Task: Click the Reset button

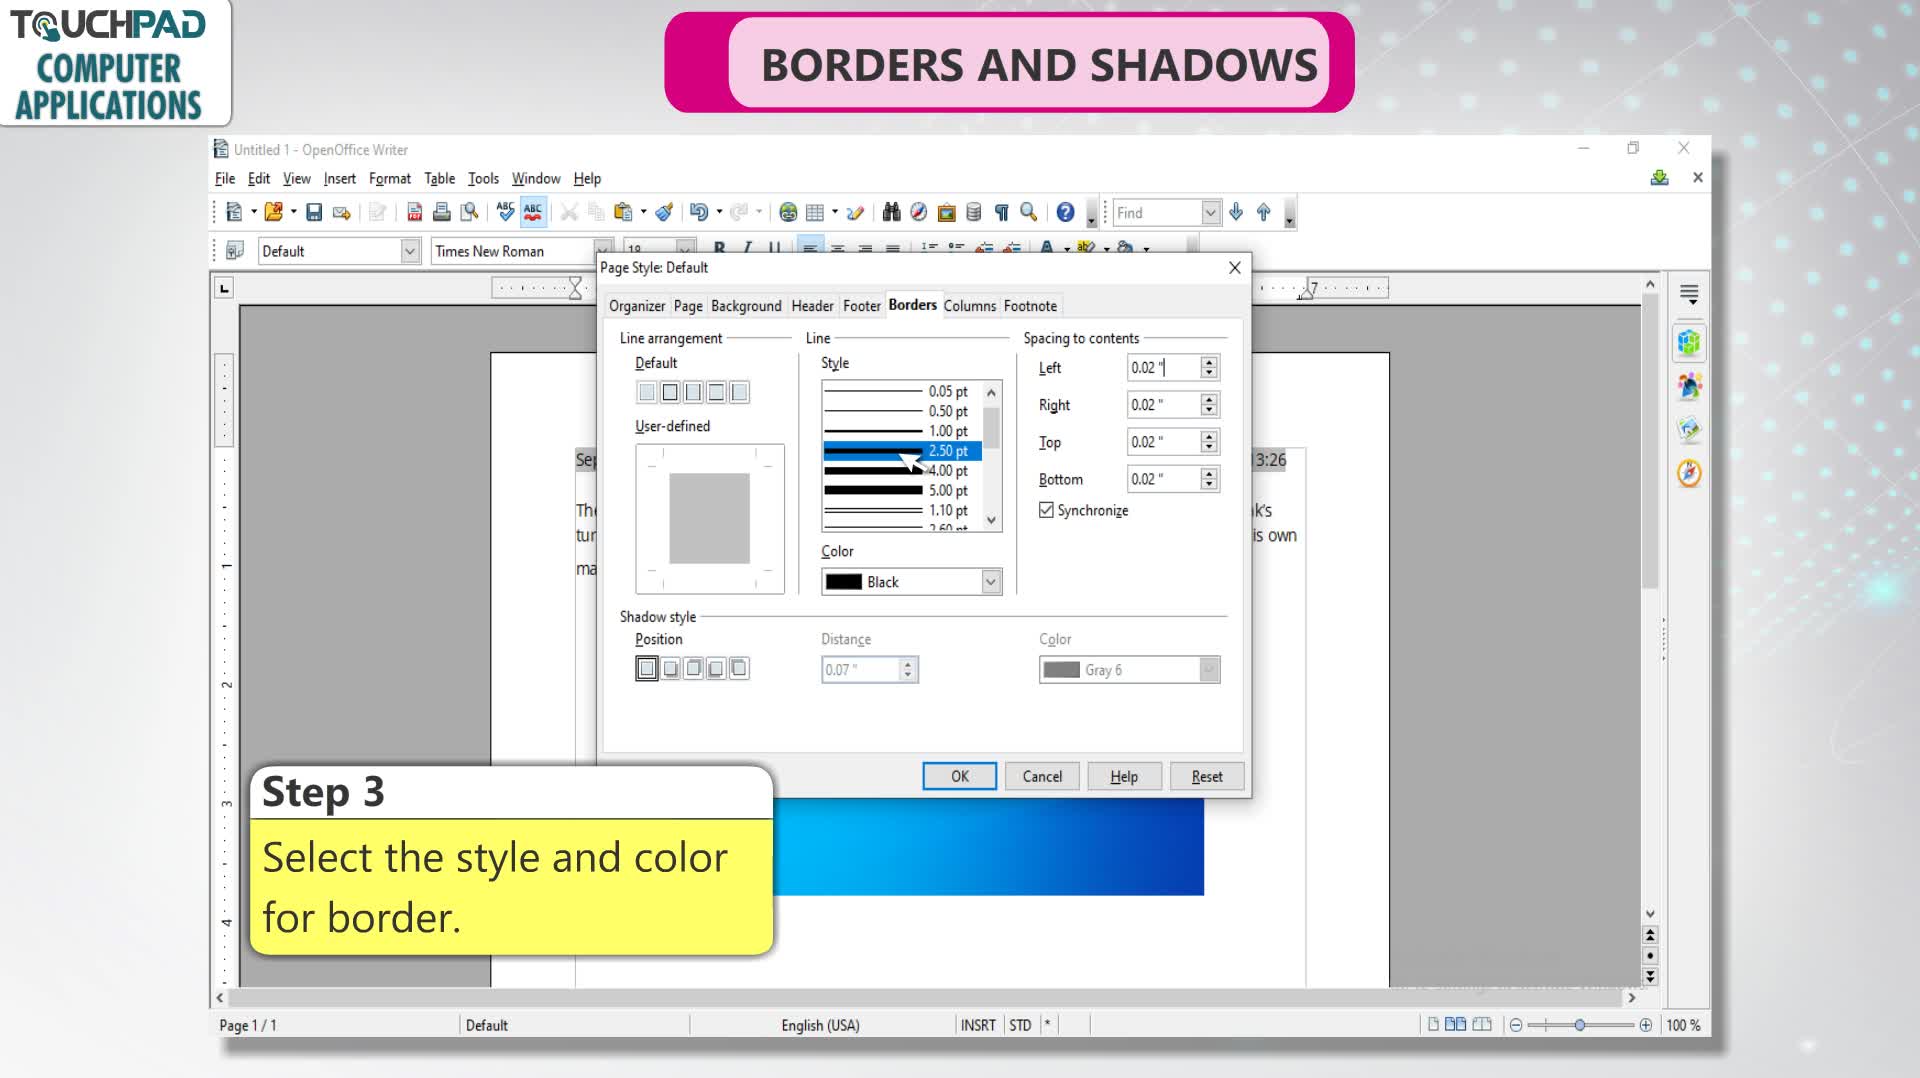Action: [1207, 776]
